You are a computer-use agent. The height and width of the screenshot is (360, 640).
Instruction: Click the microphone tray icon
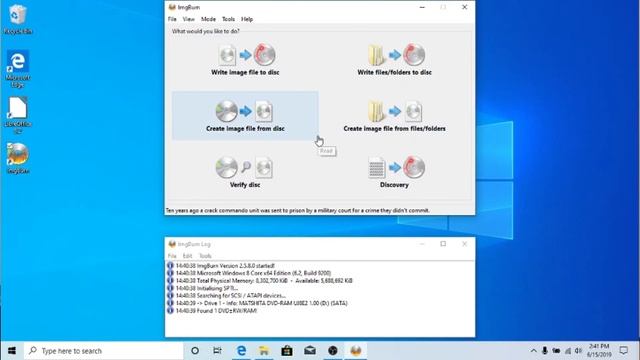[544, 351]
